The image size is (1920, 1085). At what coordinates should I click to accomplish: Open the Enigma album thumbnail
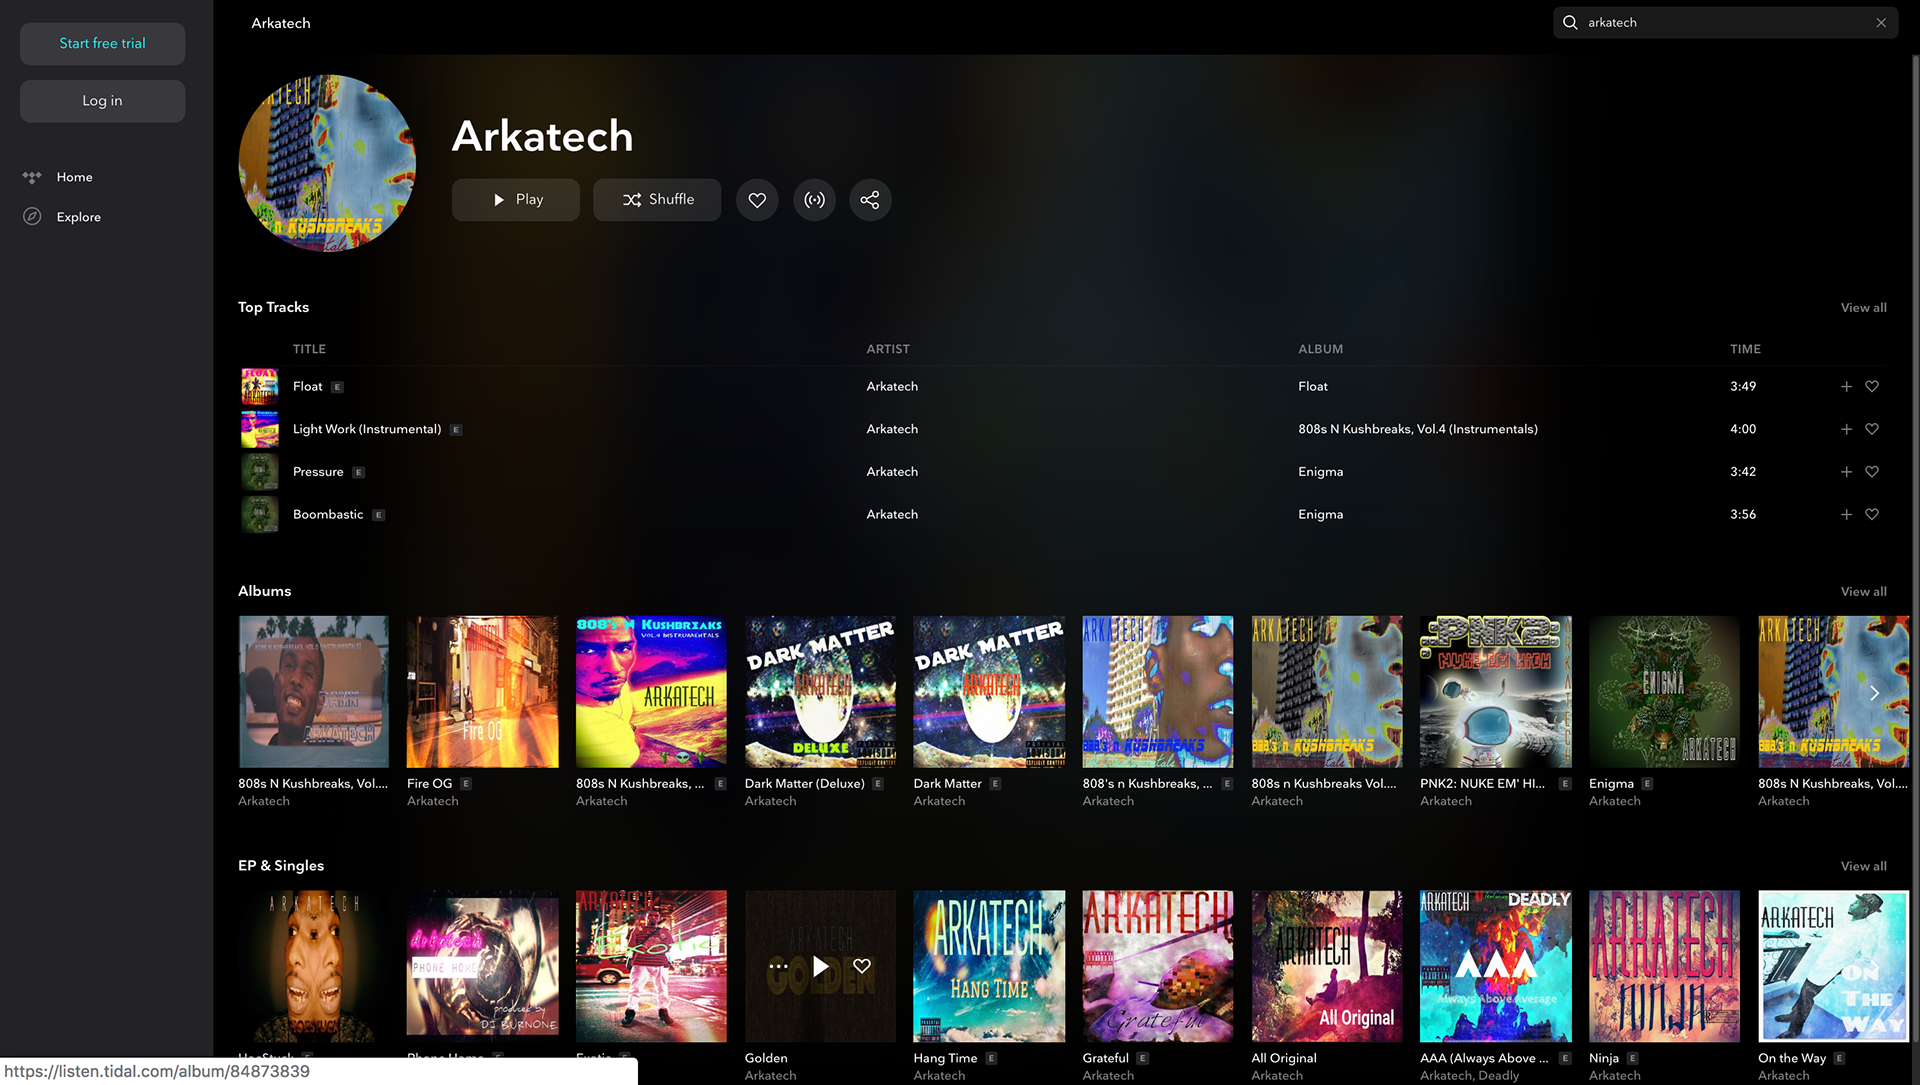point(1664,692)
